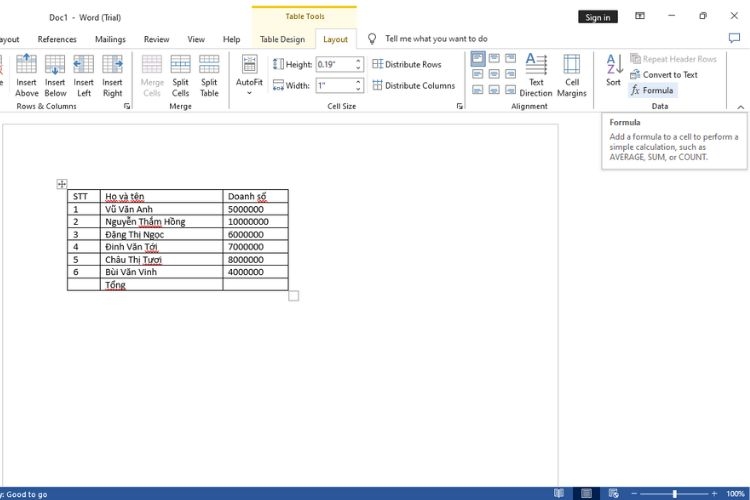Open the Cell Size dialog launcher

pos(459,106)
